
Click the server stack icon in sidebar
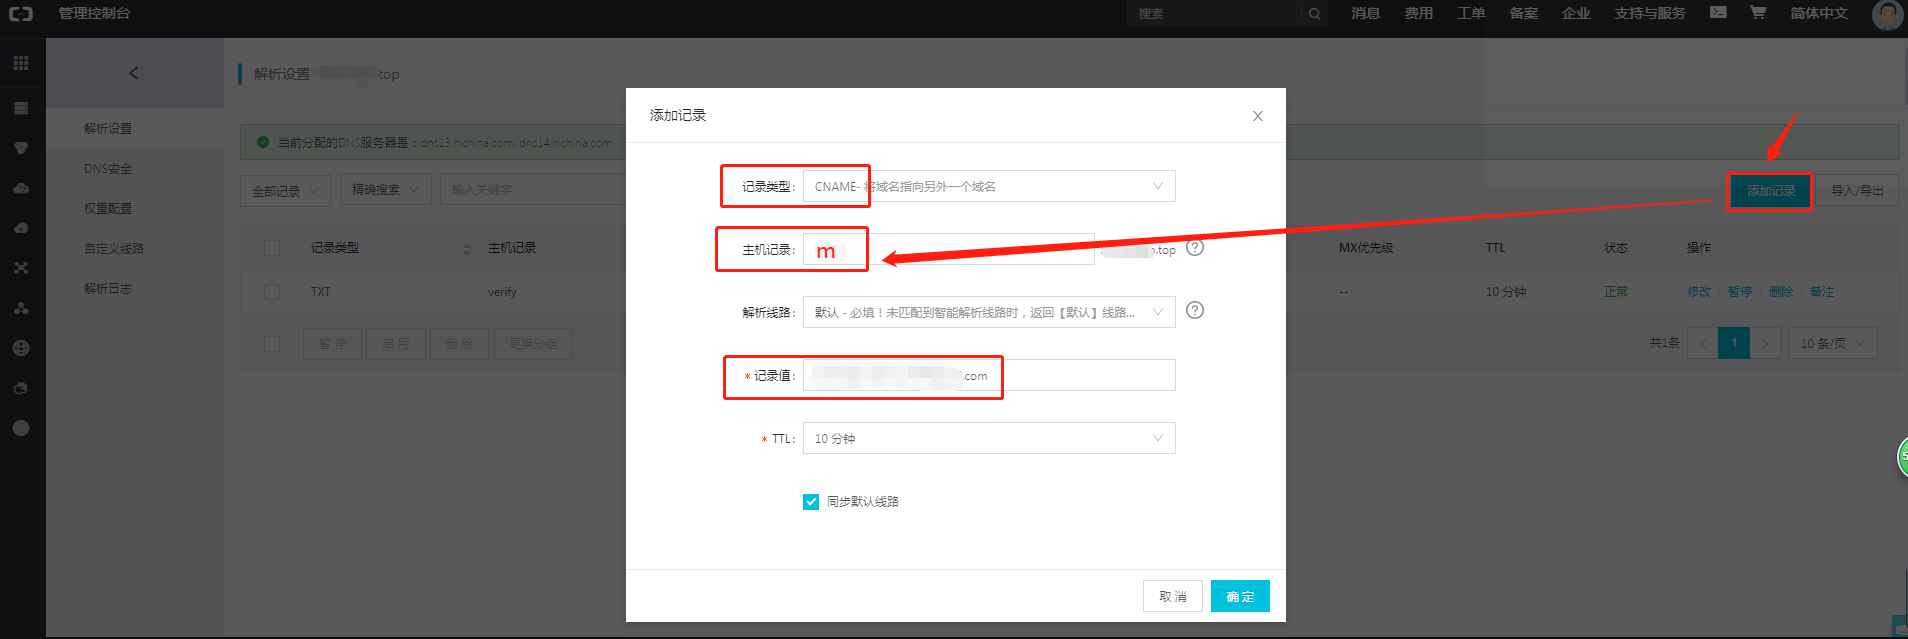pyautogui.click(x=21, y=108)
